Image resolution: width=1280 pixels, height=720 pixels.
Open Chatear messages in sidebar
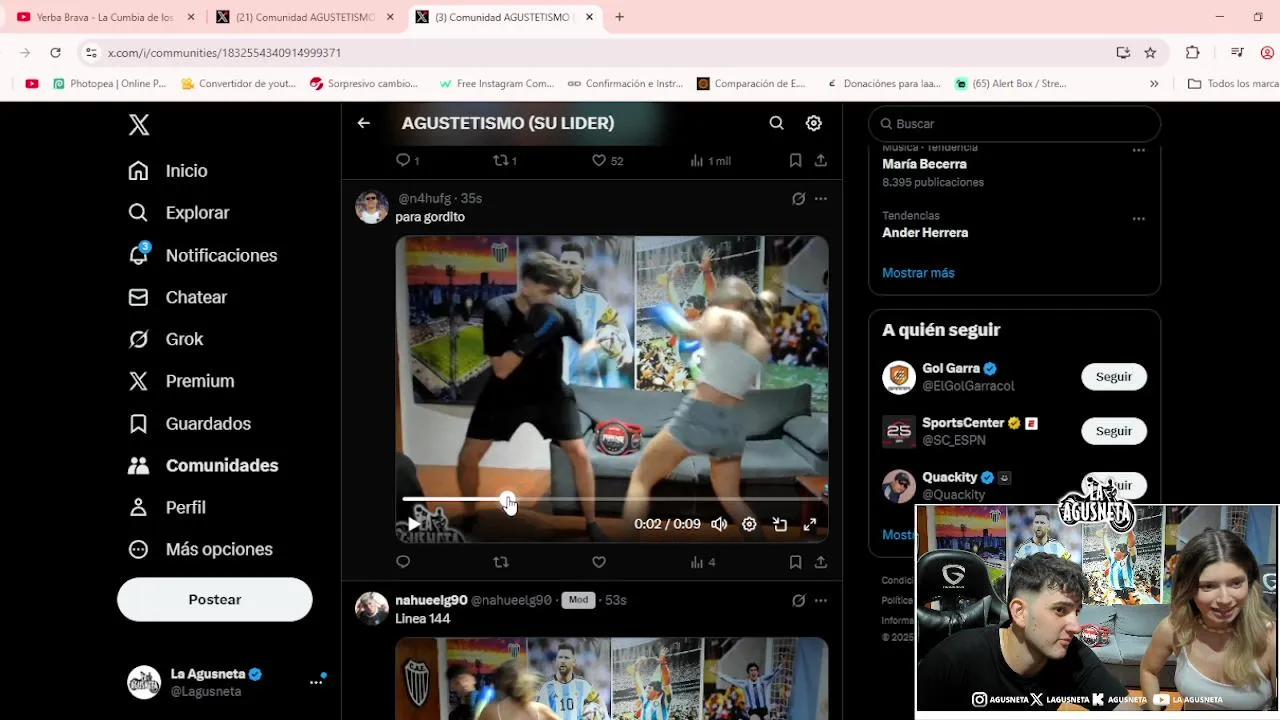coord(178,297)
